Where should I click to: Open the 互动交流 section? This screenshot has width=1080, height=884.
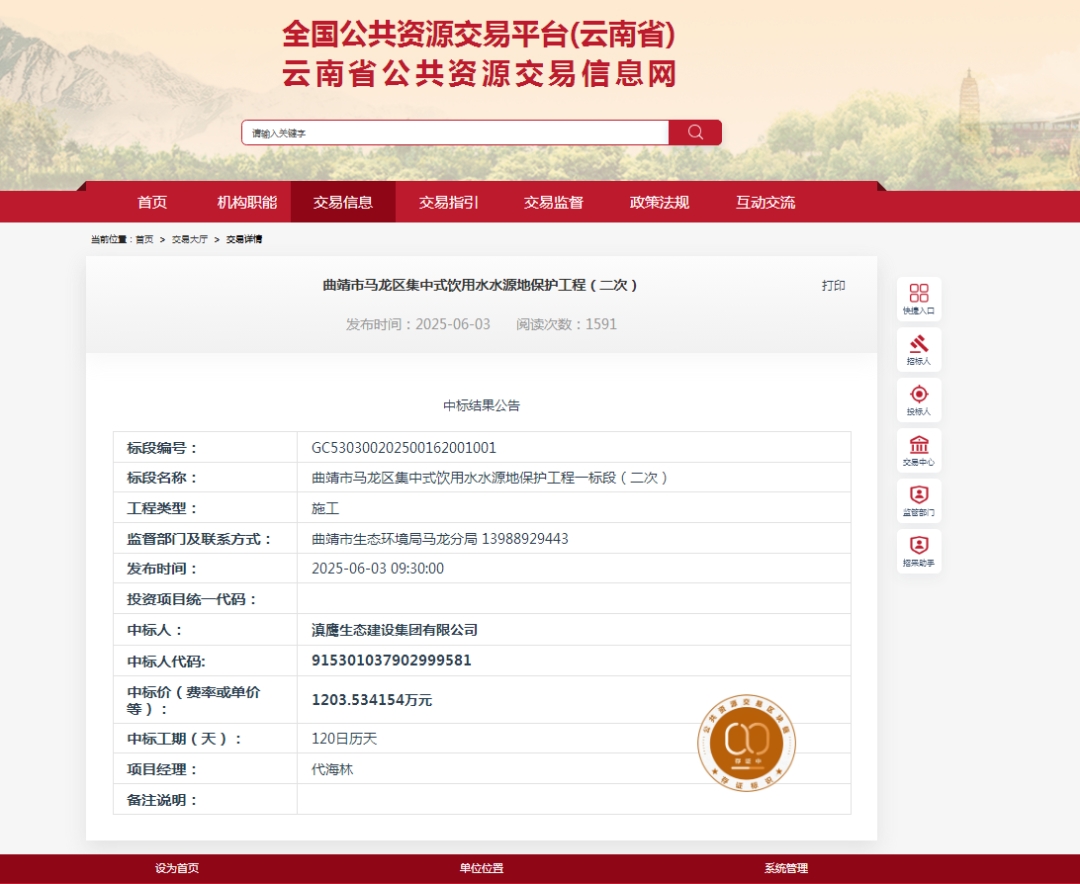[x=764, y=202]
